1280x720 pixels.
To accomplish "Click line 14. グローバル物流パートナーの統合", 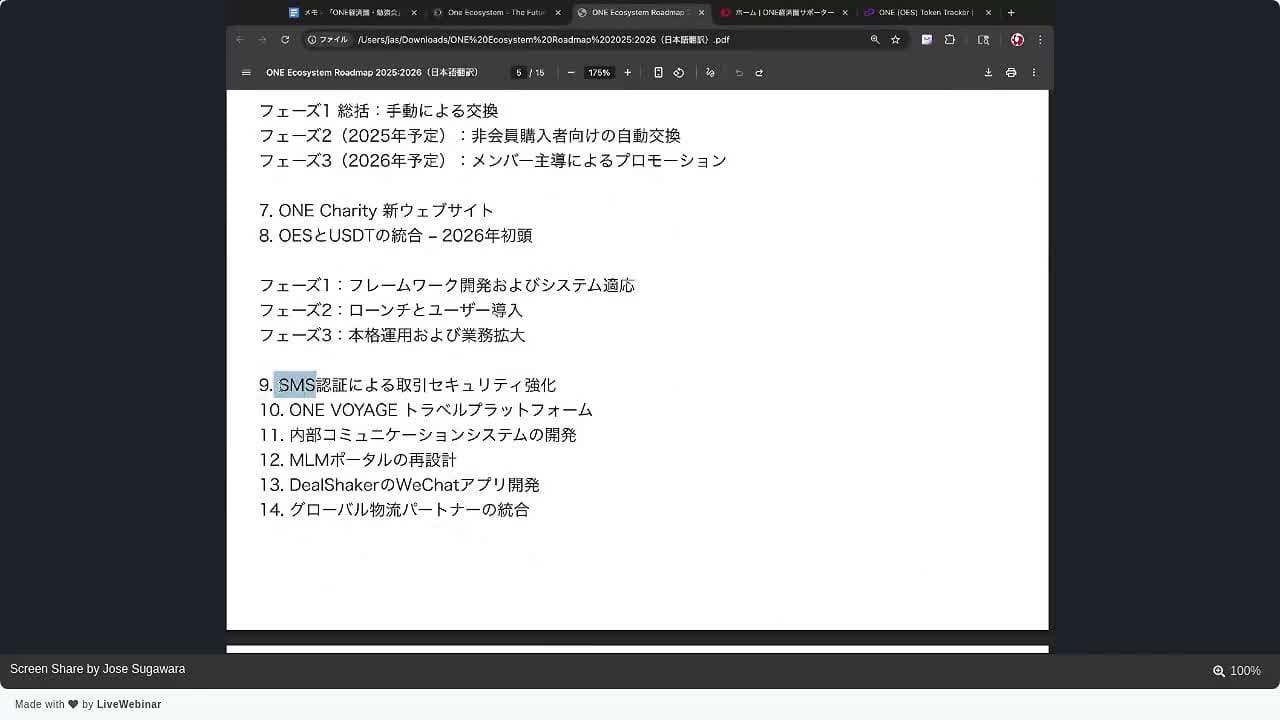I will click(394, 510).
